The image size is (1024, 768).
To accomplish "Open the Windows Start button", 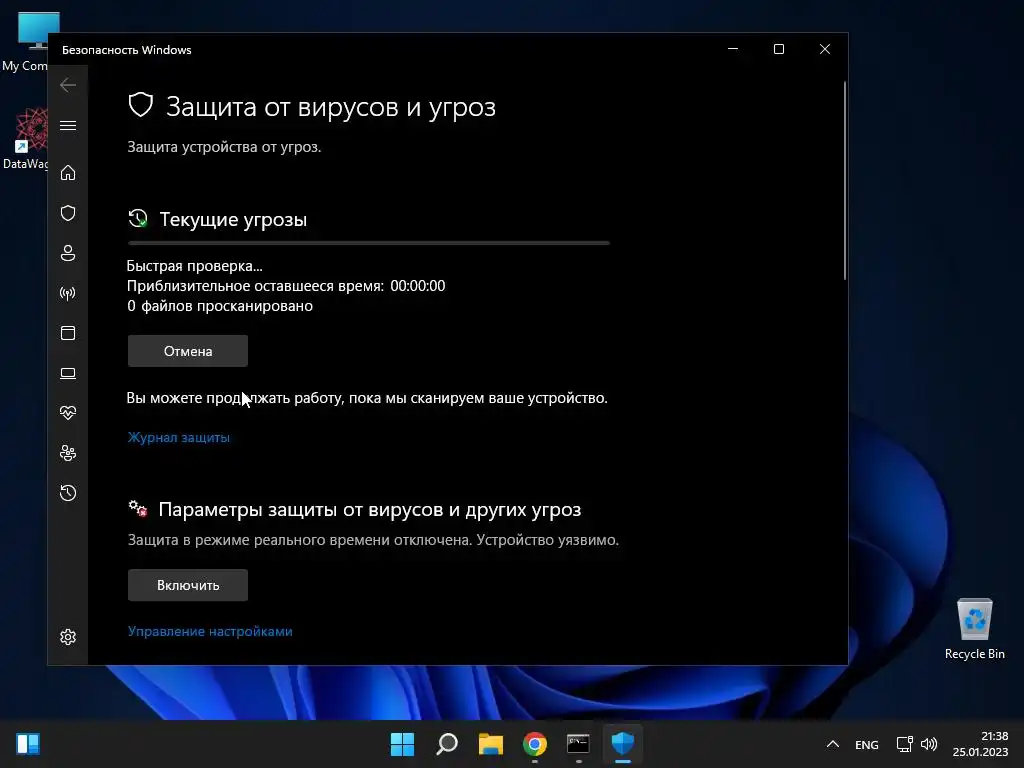I will tap(402, 744).
